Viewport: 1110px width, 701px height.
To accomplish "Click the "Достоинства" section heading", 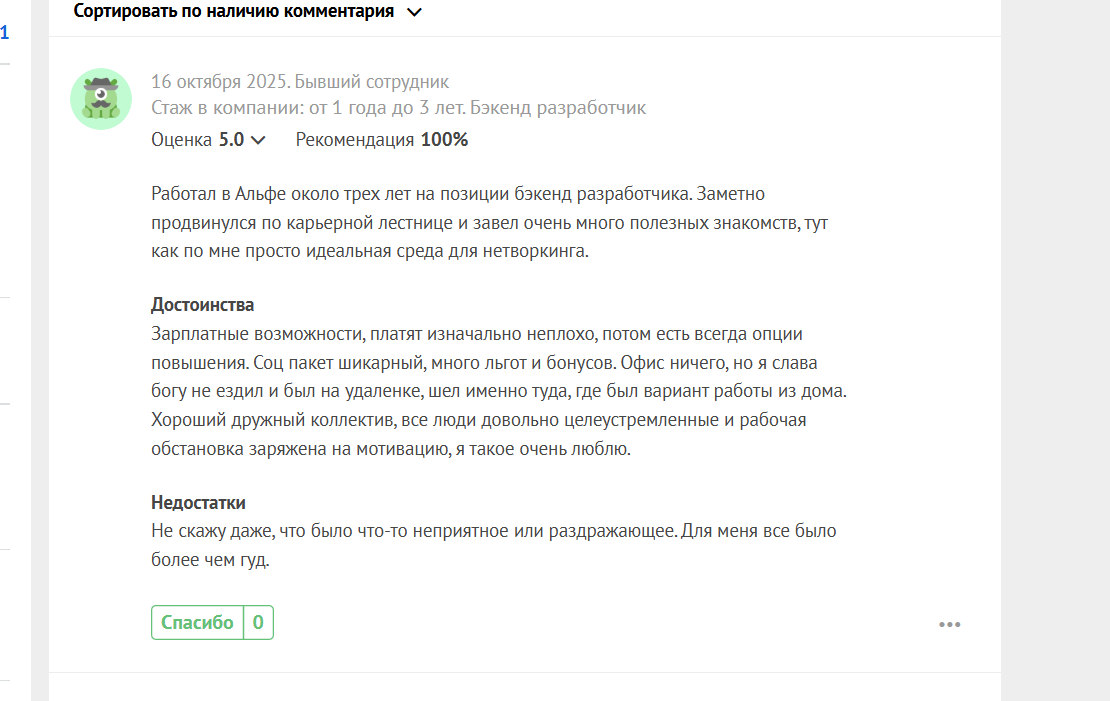I will point(202,305).
